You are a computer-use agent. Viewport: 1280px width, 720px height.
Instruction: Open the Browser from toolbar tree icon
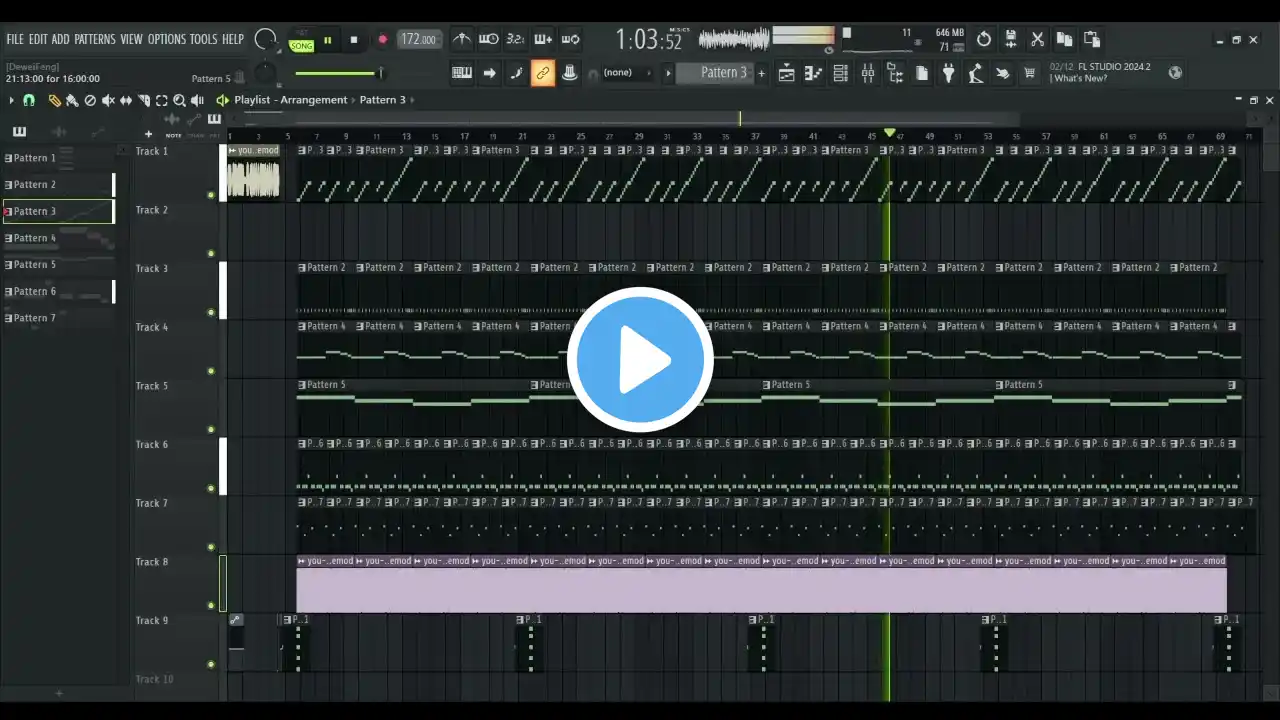(894, 73)
